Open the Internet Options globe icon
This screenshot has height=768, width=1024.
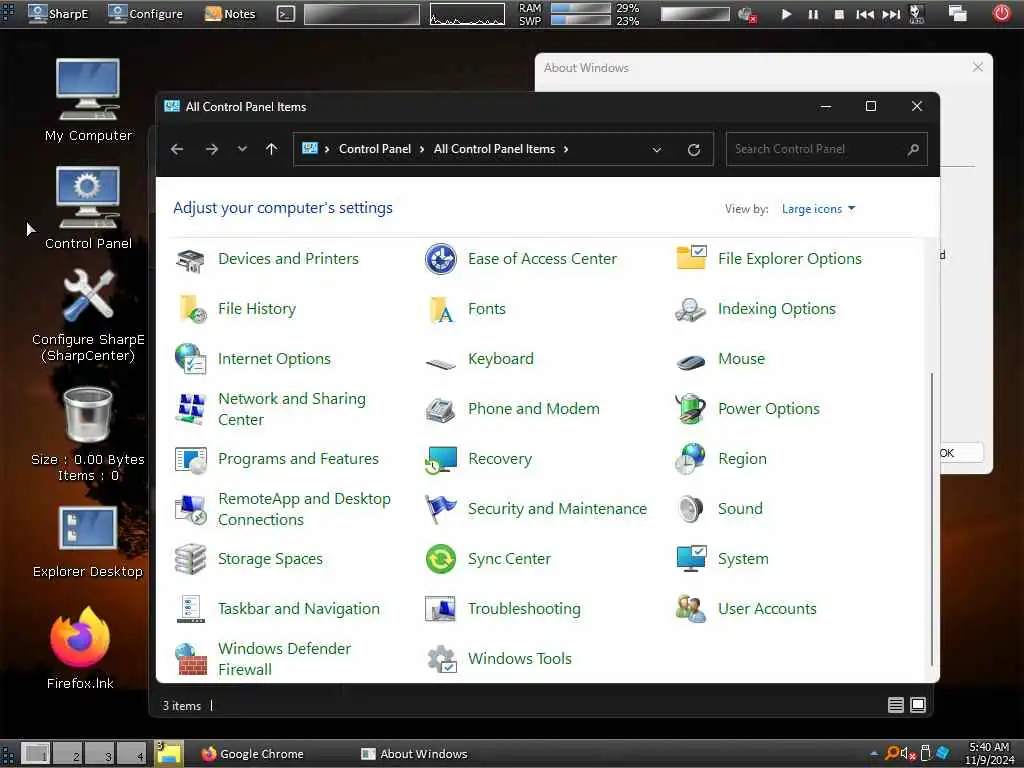191,359
